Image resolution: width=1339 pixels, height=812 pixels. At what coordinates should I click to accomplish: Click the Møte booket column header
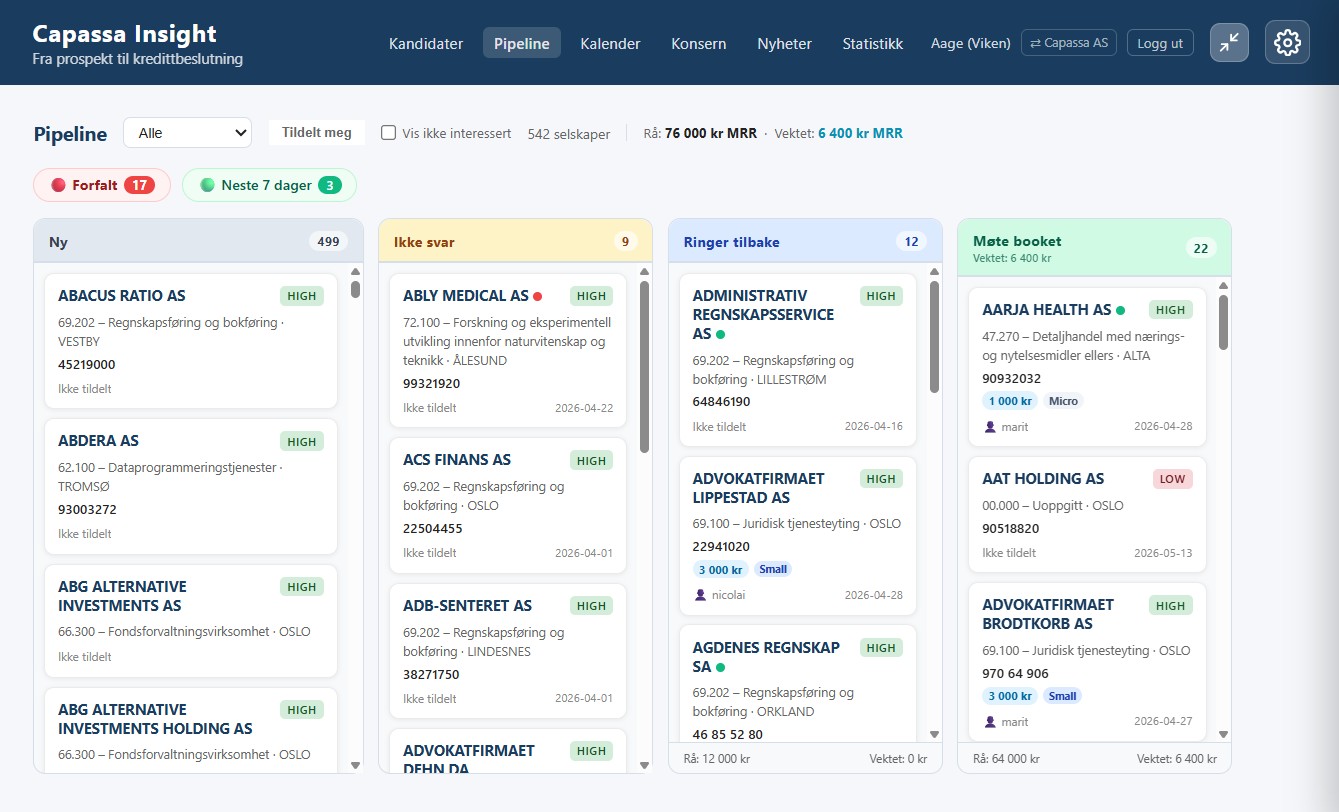point(1094,248)
